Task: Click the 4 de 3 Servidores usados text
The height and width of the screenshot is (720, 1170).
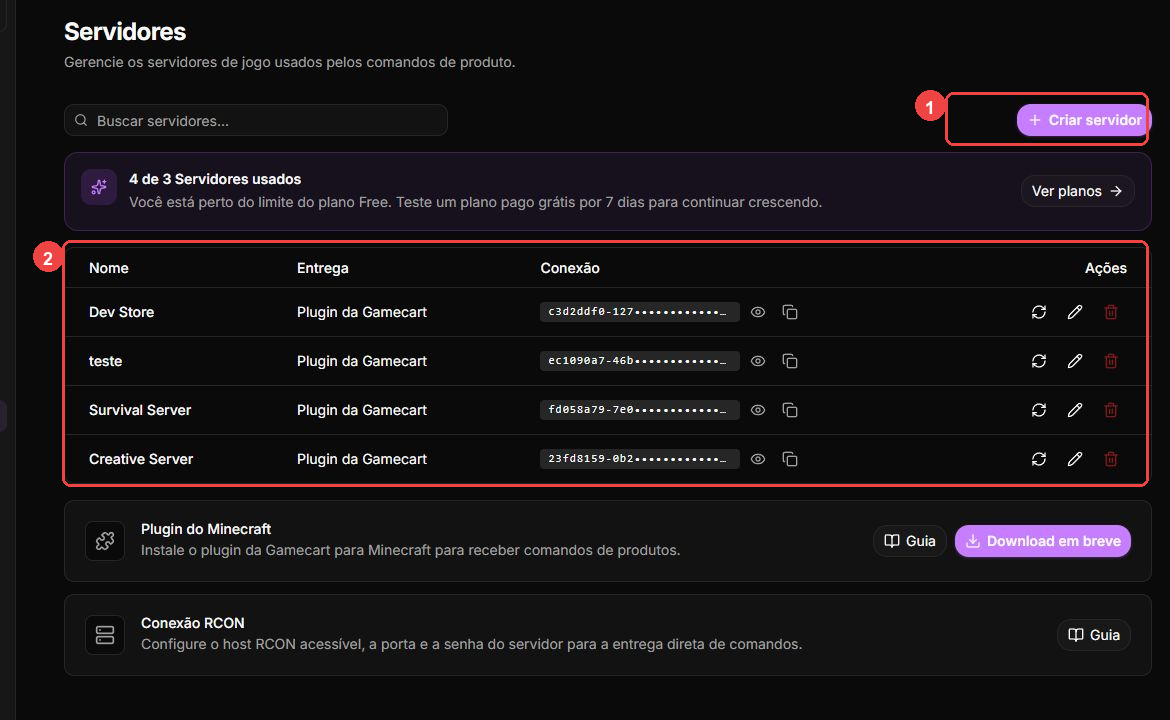Action: 215,179
